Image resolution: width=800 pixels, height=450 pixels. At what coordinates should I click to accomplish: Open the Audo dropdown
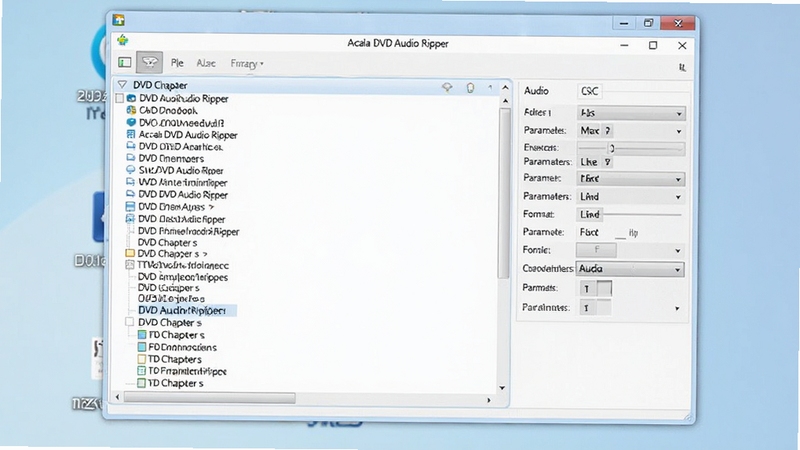pyautogui.click(x=630, y=269)
